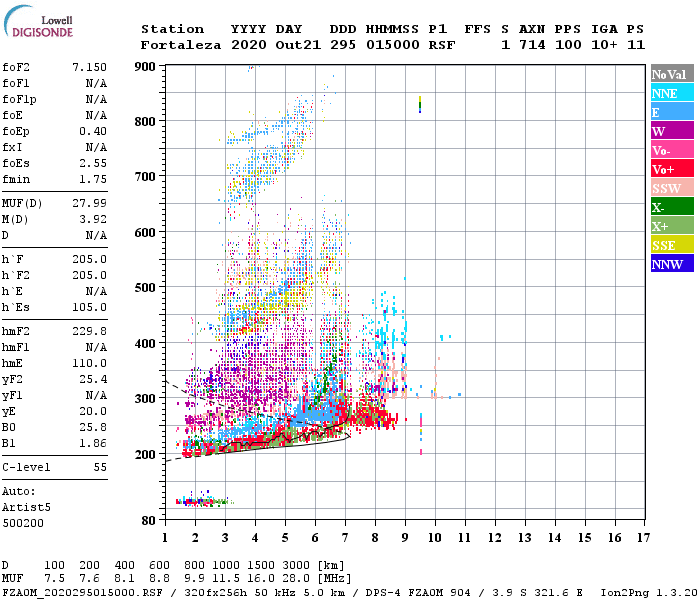Click the h`Es value 105.0
Screen dimensions: 700x600
pyautogui.click(x=89, y=308)
